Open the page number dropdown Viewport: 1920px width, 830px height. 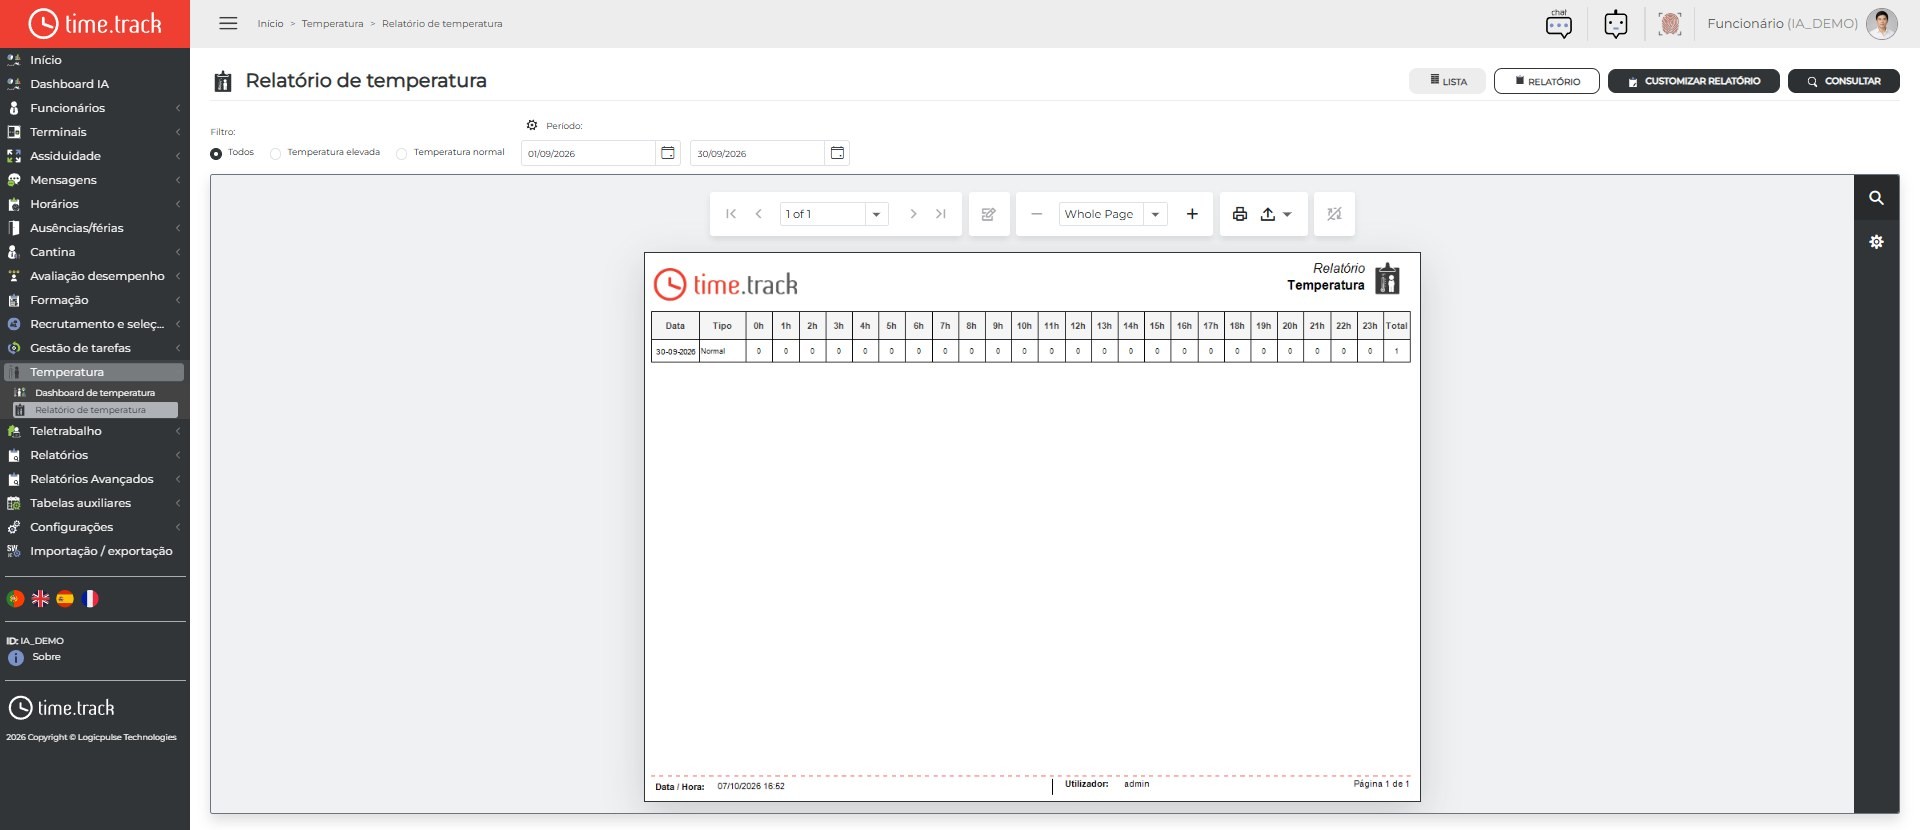(876, 214)
